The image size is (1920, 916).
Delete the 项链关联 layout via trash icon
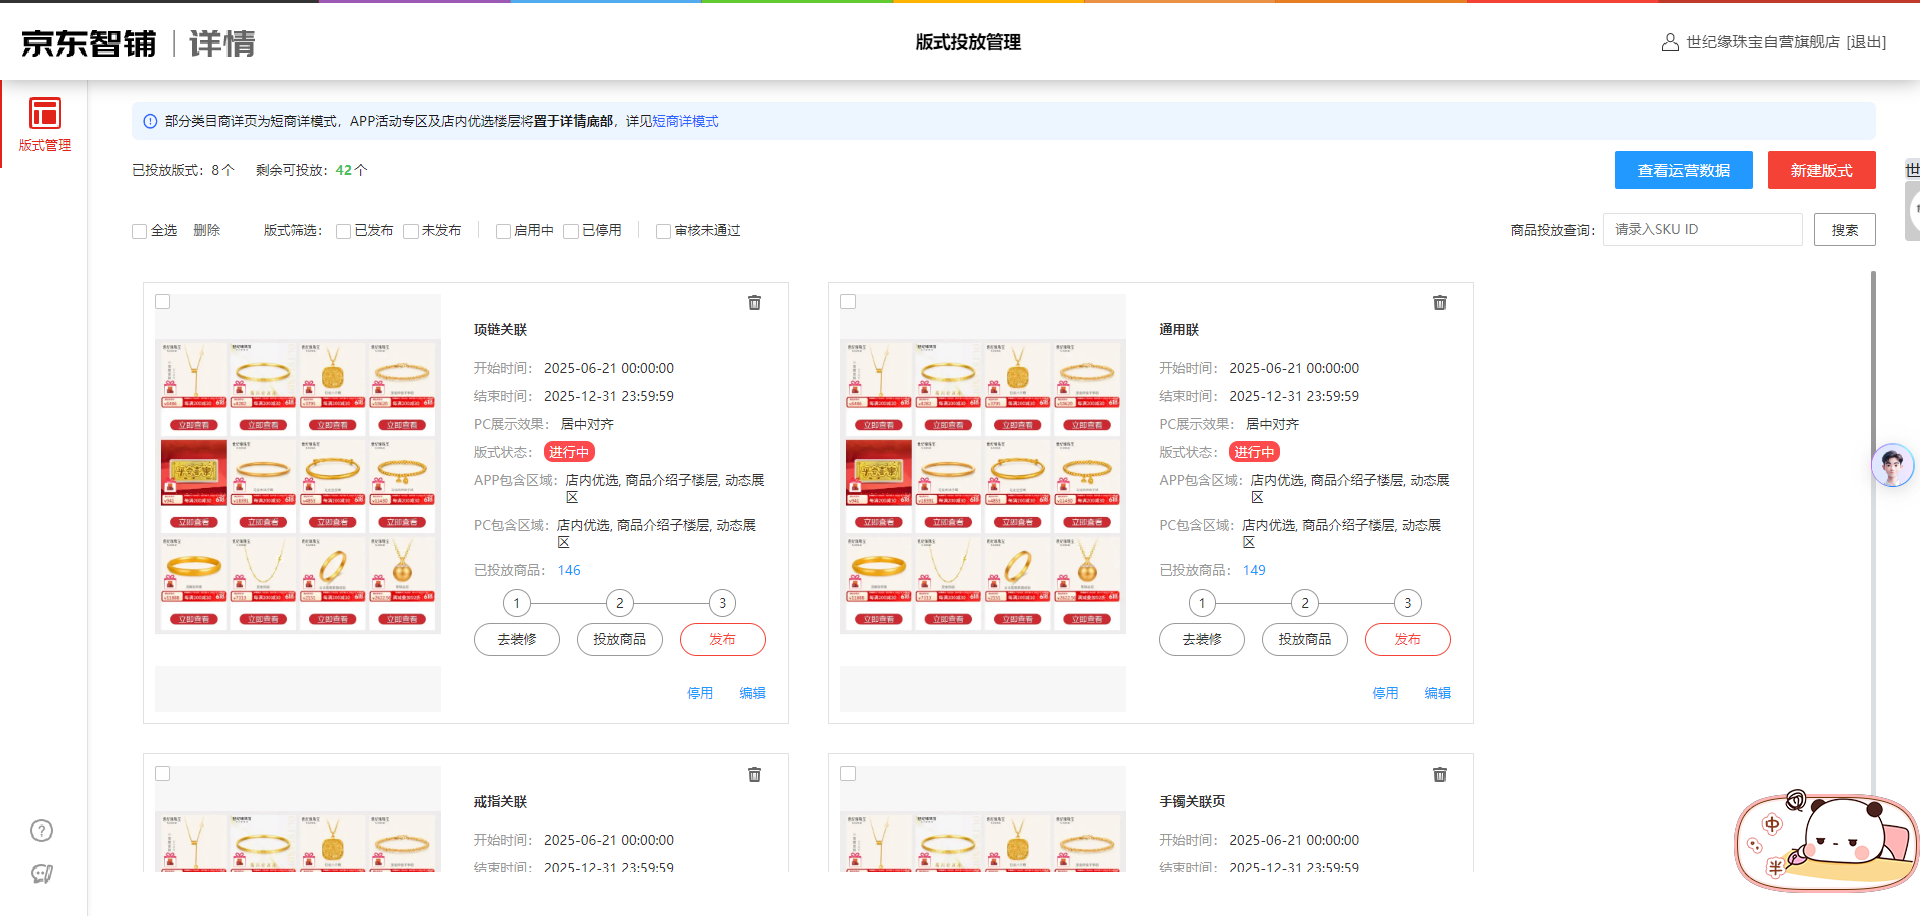(754, 303)
